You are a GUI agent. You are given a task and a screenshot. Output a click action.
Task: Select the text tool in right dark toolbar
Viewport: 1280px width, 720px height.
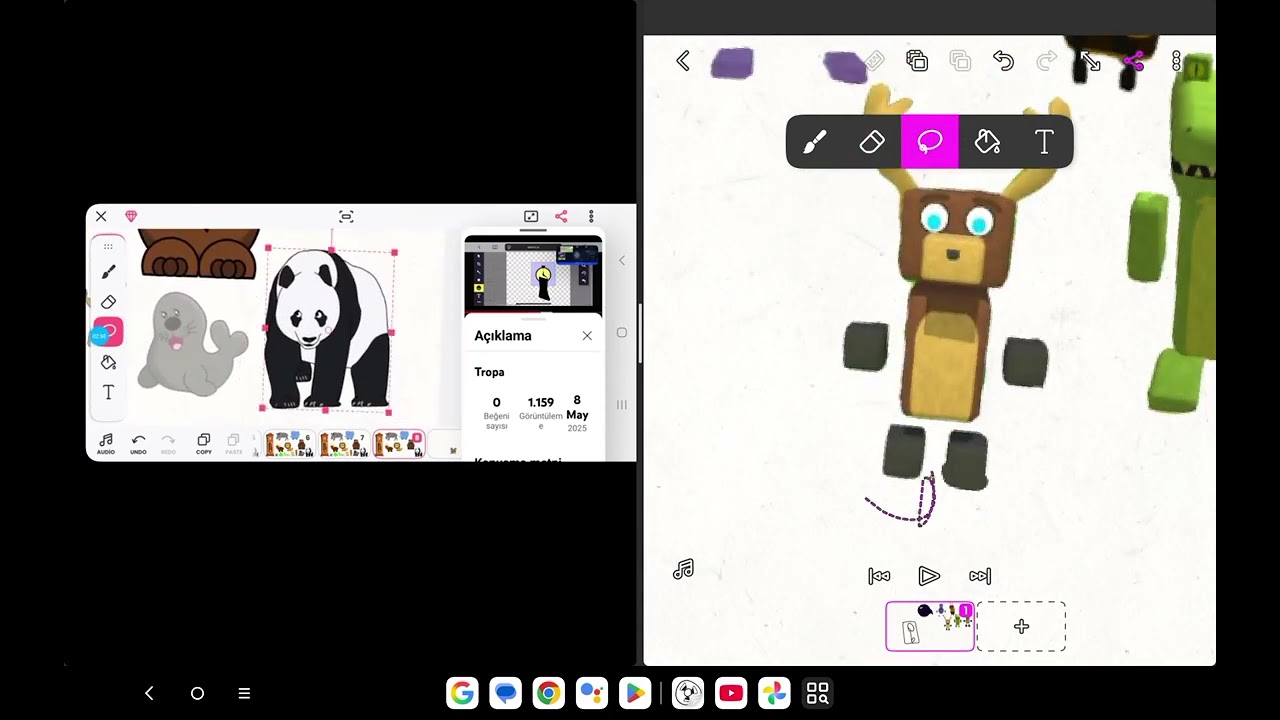pyautogui.click(x=1044, y=142)
